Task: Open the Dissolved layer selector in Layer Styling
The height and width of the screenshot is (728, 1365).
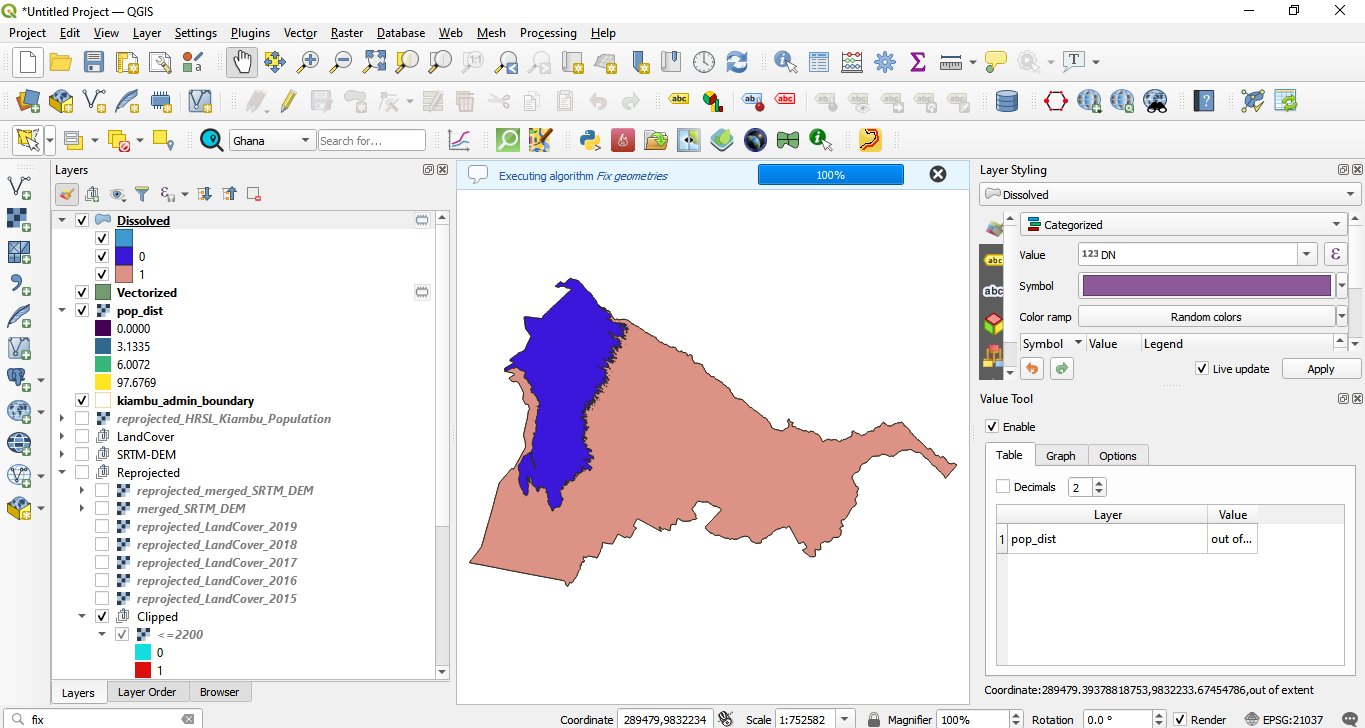Action: (x=1170, y=195)
